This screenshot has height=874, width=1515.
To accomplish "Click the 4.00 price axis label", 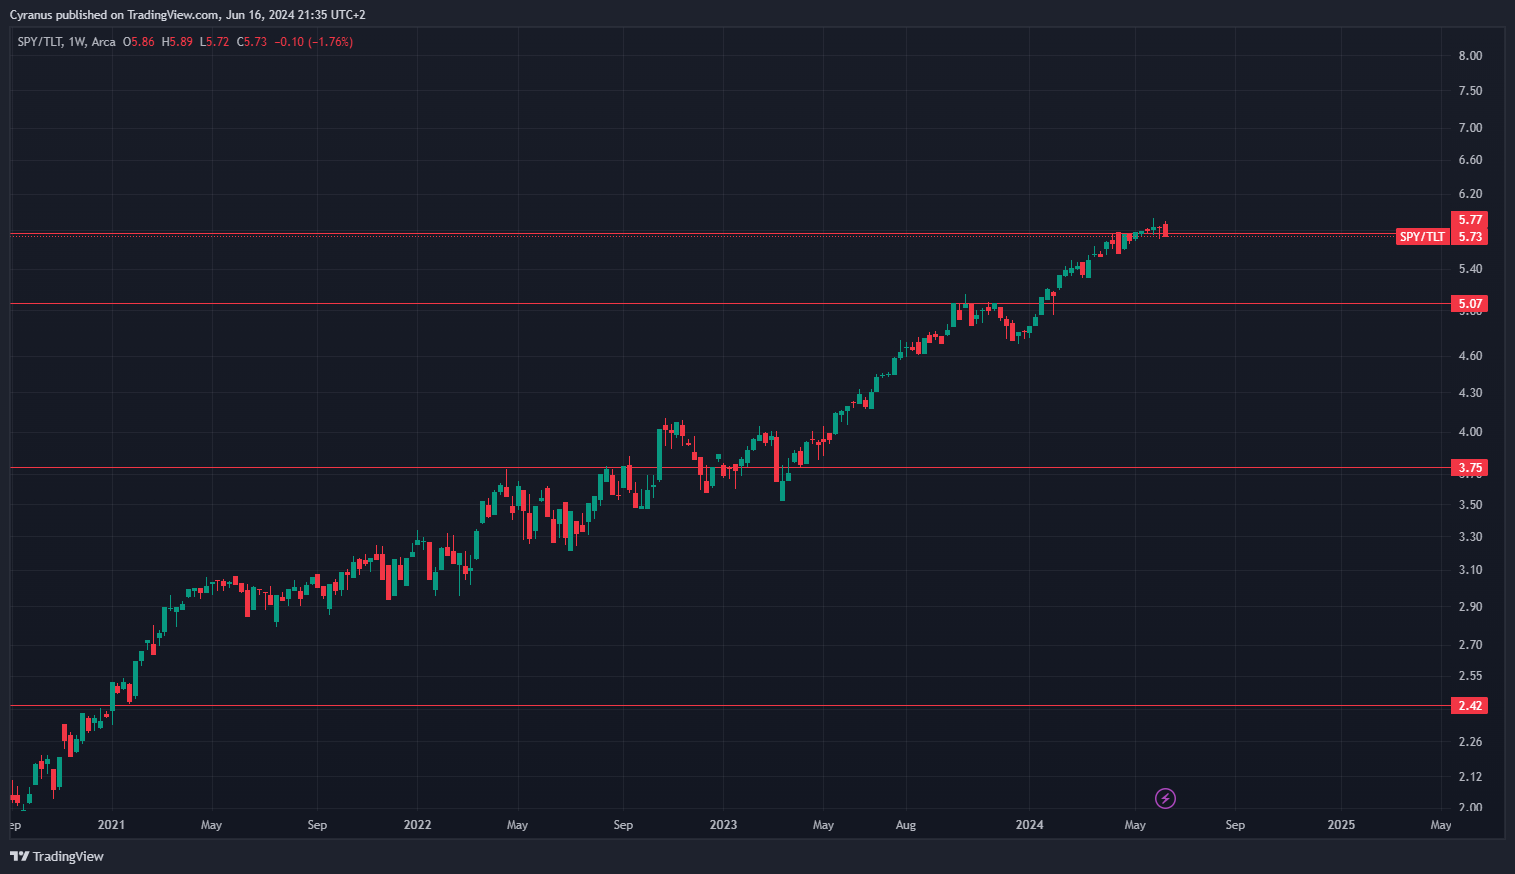I will click(1470, 432).
